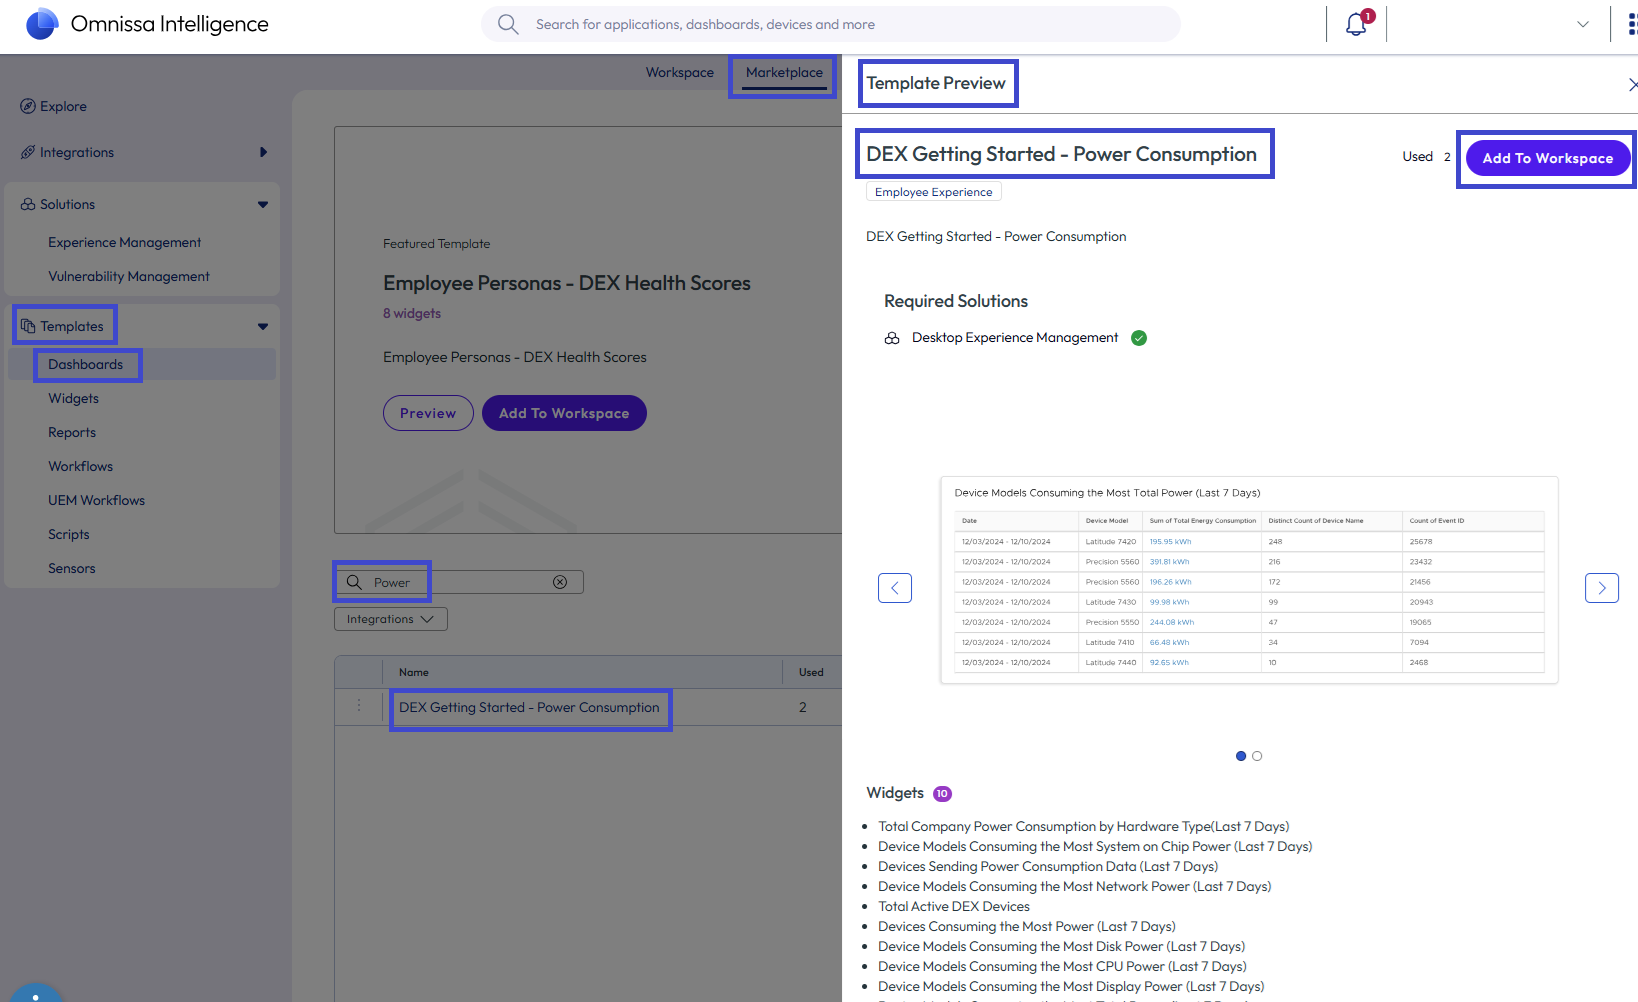Click the Power template search field
Image resolution: width=1638 pixels, height=1002 pixels.
(459, 582)
